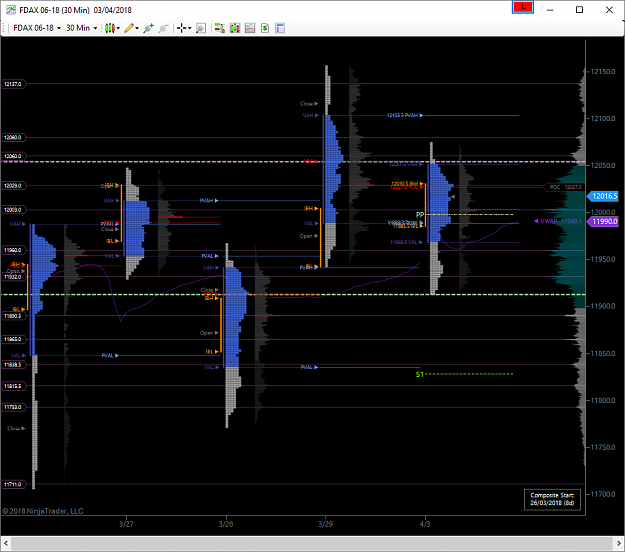Click the red L link button
The height and width of the screenshot is (552, 625).
click(x=523, y=8)
